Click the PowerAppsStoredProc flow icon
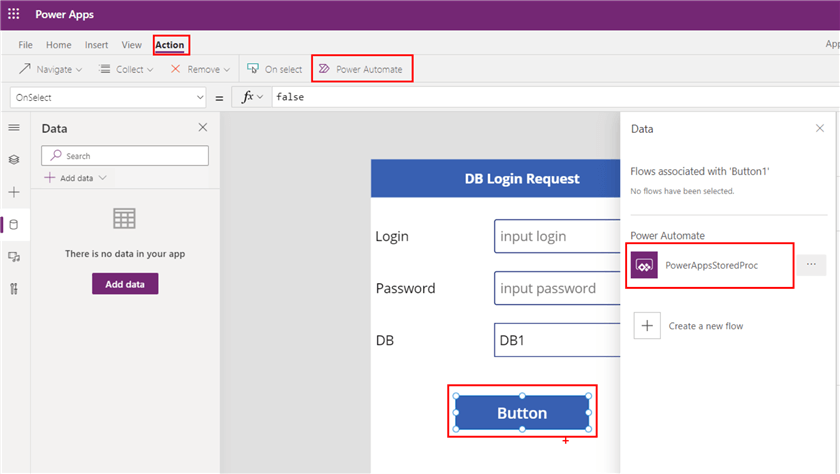The height and width of the screenshot is (474, 840). coord(644,265)
